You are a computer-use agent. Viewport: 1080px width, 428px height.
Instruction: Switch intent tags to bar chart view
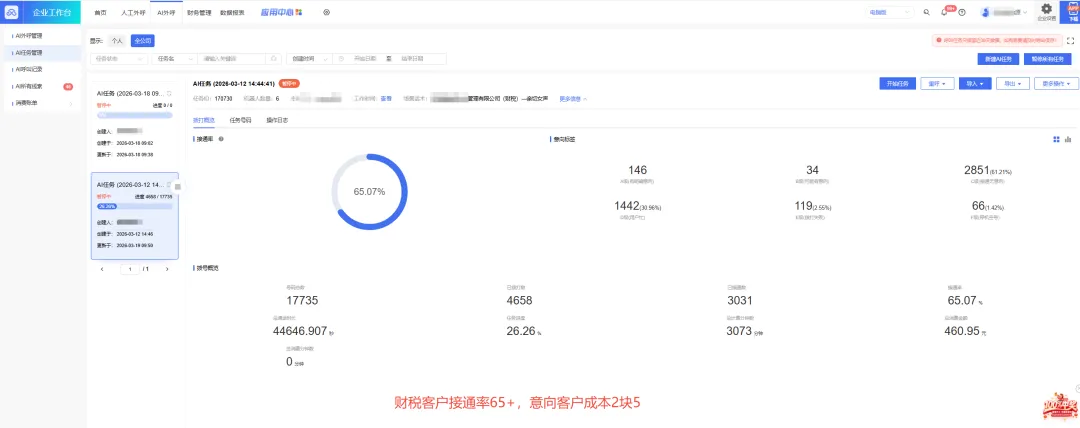pos(1068,139)
